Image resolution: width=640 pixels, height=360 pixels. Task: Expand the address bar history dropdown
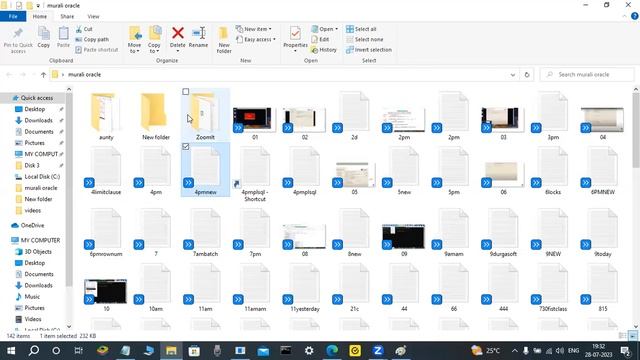click(x=513, y=75)
